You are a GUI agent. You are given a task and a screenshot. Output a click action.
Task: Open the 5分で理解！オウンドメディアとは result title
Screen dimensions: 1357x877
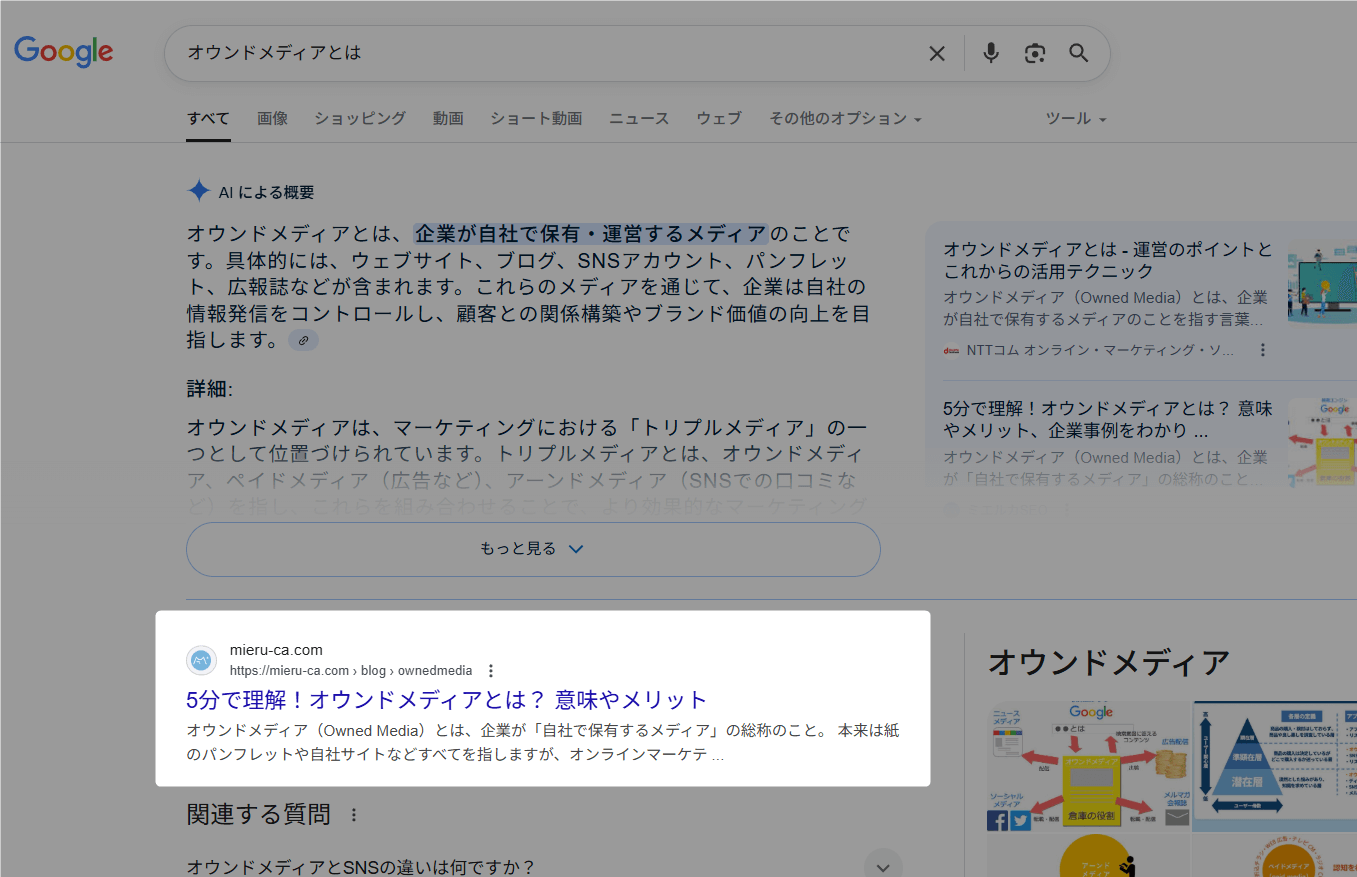pos(447,699)
